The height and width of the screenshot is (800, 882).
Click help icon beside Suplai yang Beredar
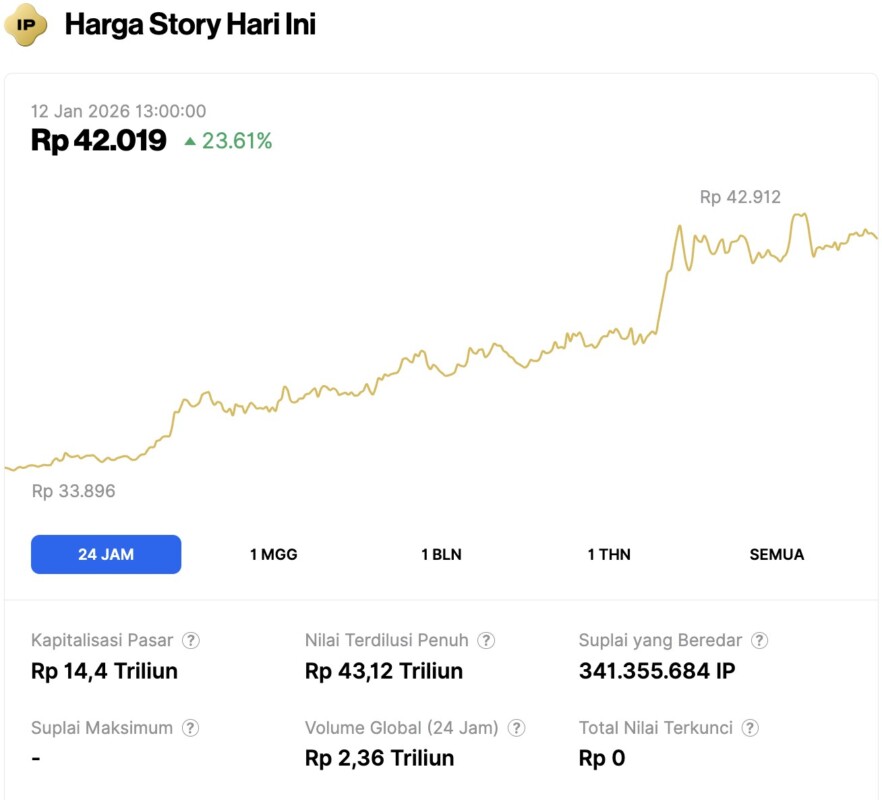pyautogui.click(x=760, y=641)
